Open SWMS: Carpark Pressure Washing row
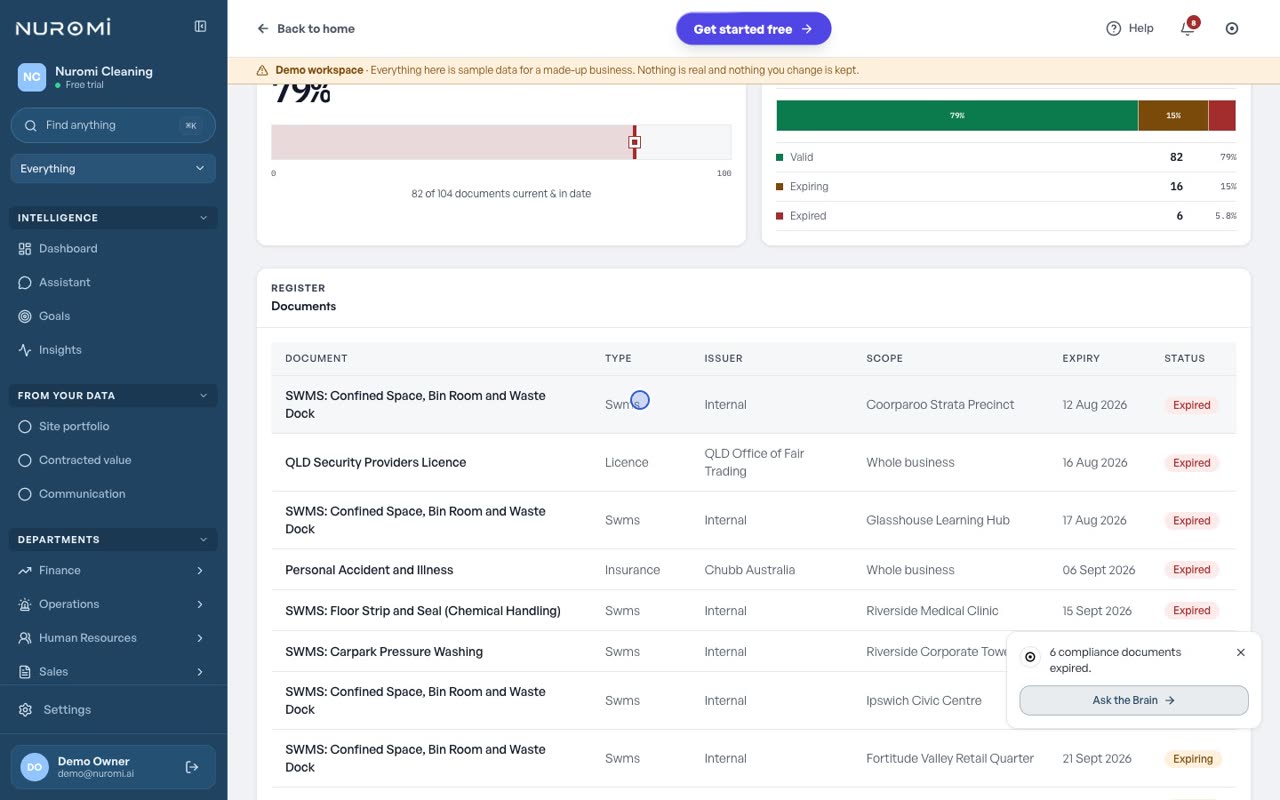1280x800 pixels. (753, 652)
